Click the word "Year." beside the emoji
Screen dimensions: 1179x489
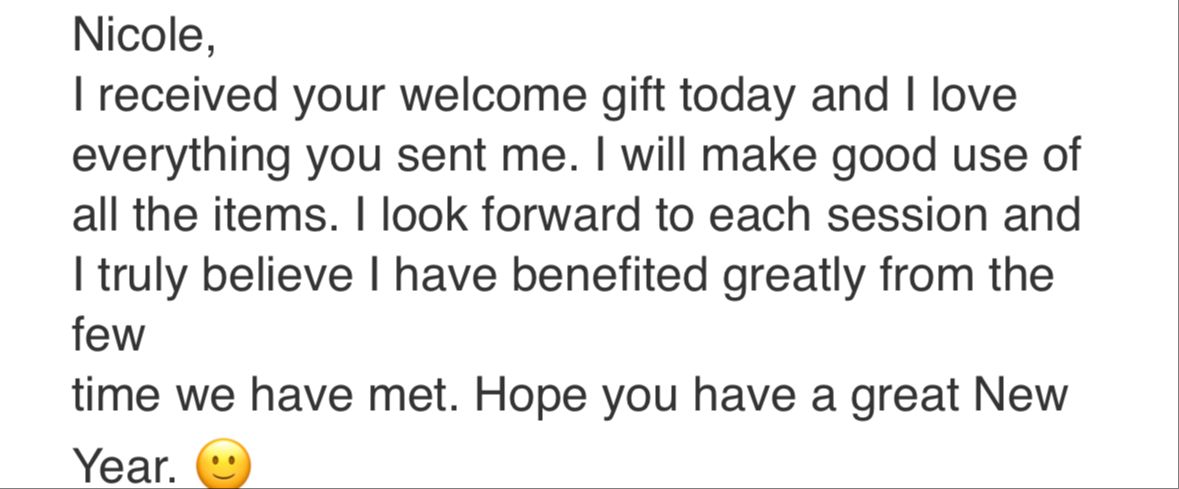pyautogui.click(x=126, y=469)
